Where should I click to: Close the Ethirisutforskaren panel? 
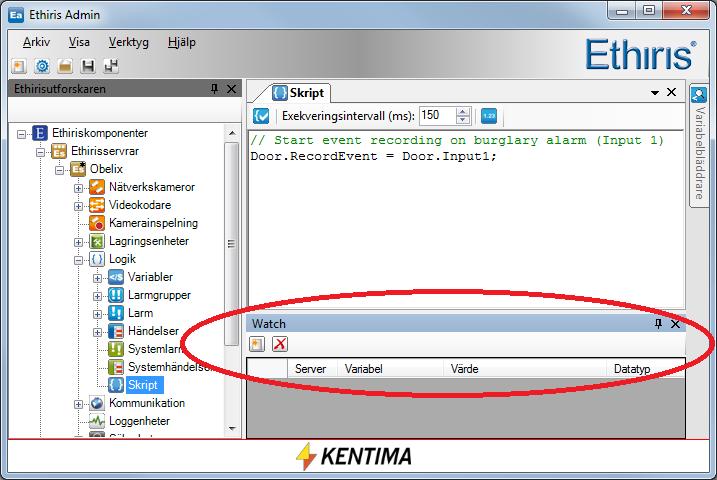pyautogui.click(x=231, y=89)
